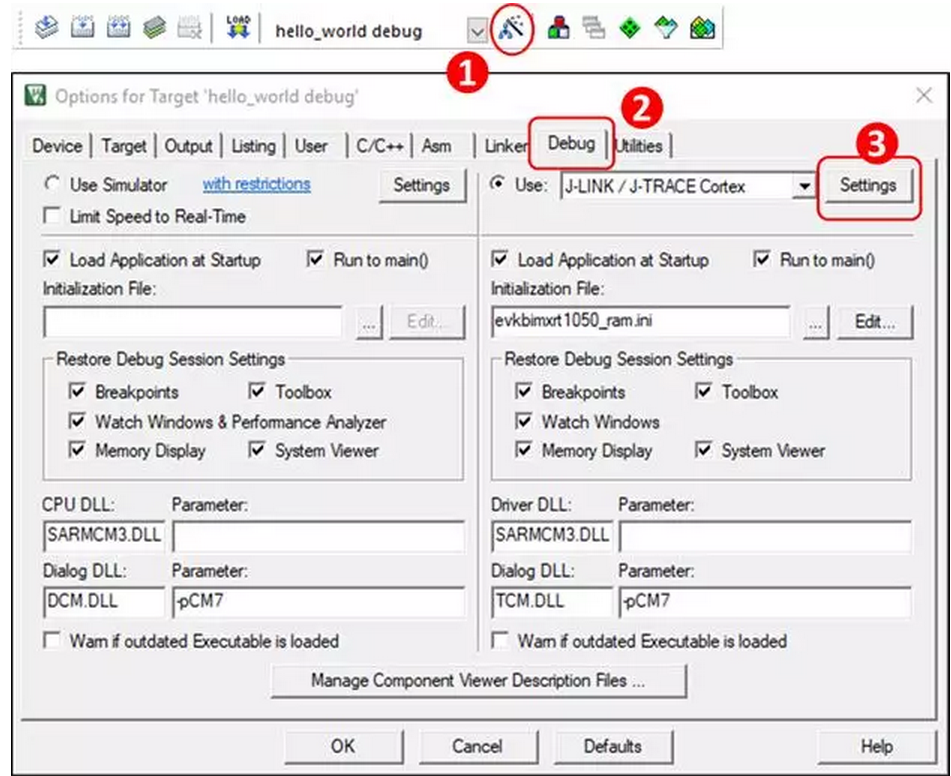Toggle Breakpoints checkbox in simulator column

[77, 391]
